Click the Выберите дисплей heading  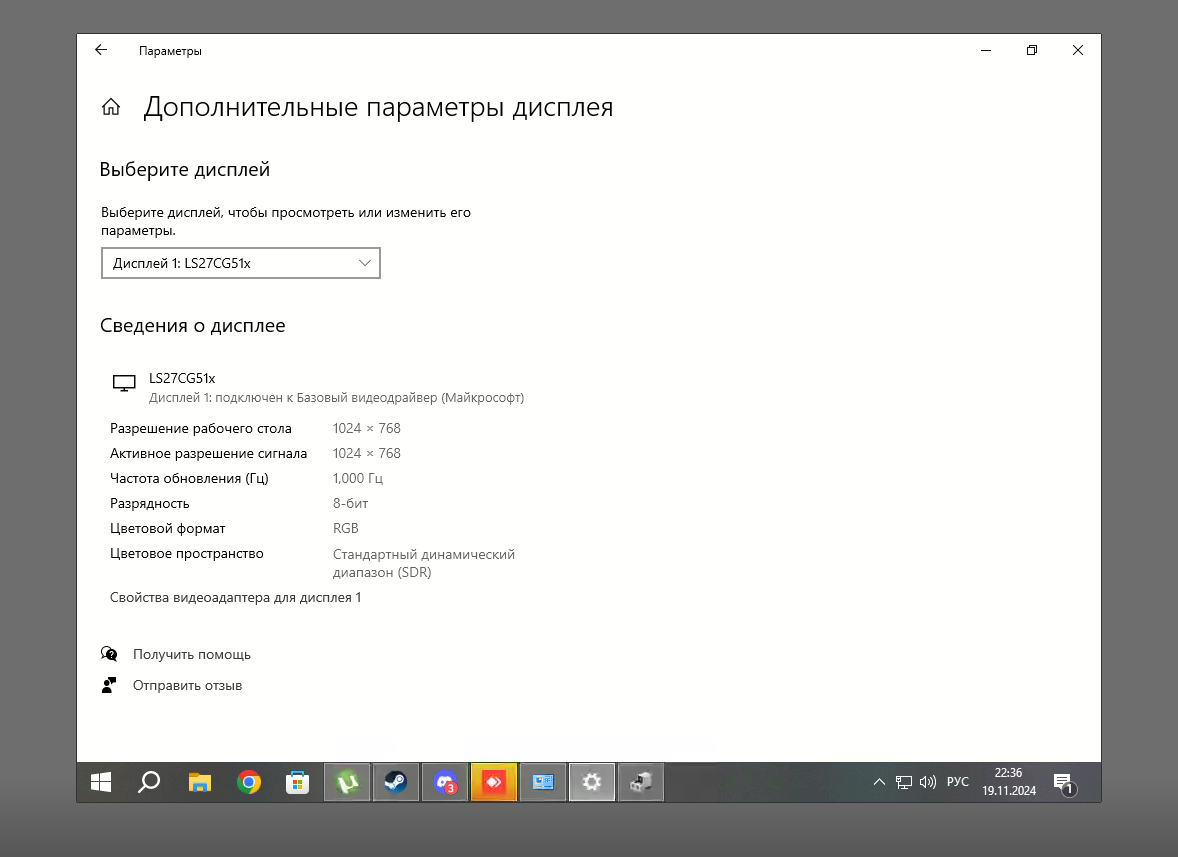point(185,170)
